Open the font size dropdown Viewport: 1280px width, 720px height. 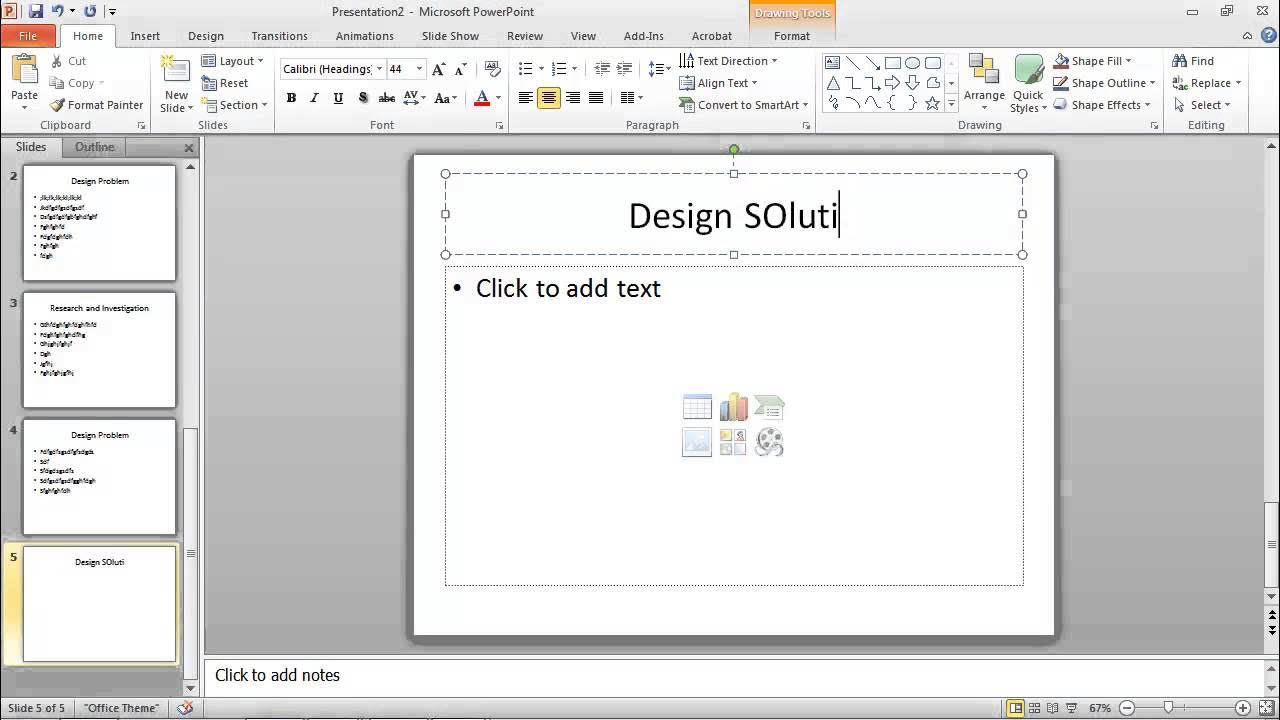click(419, 69)
